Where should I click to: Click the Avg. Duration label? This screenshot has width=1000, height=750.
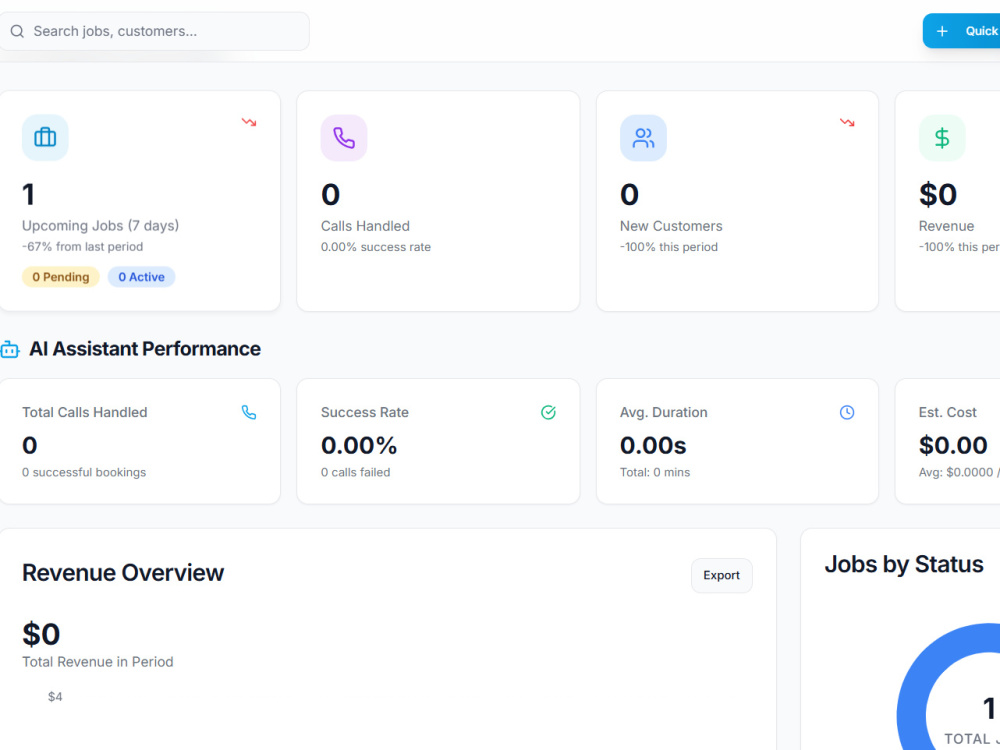click(663, 413)
